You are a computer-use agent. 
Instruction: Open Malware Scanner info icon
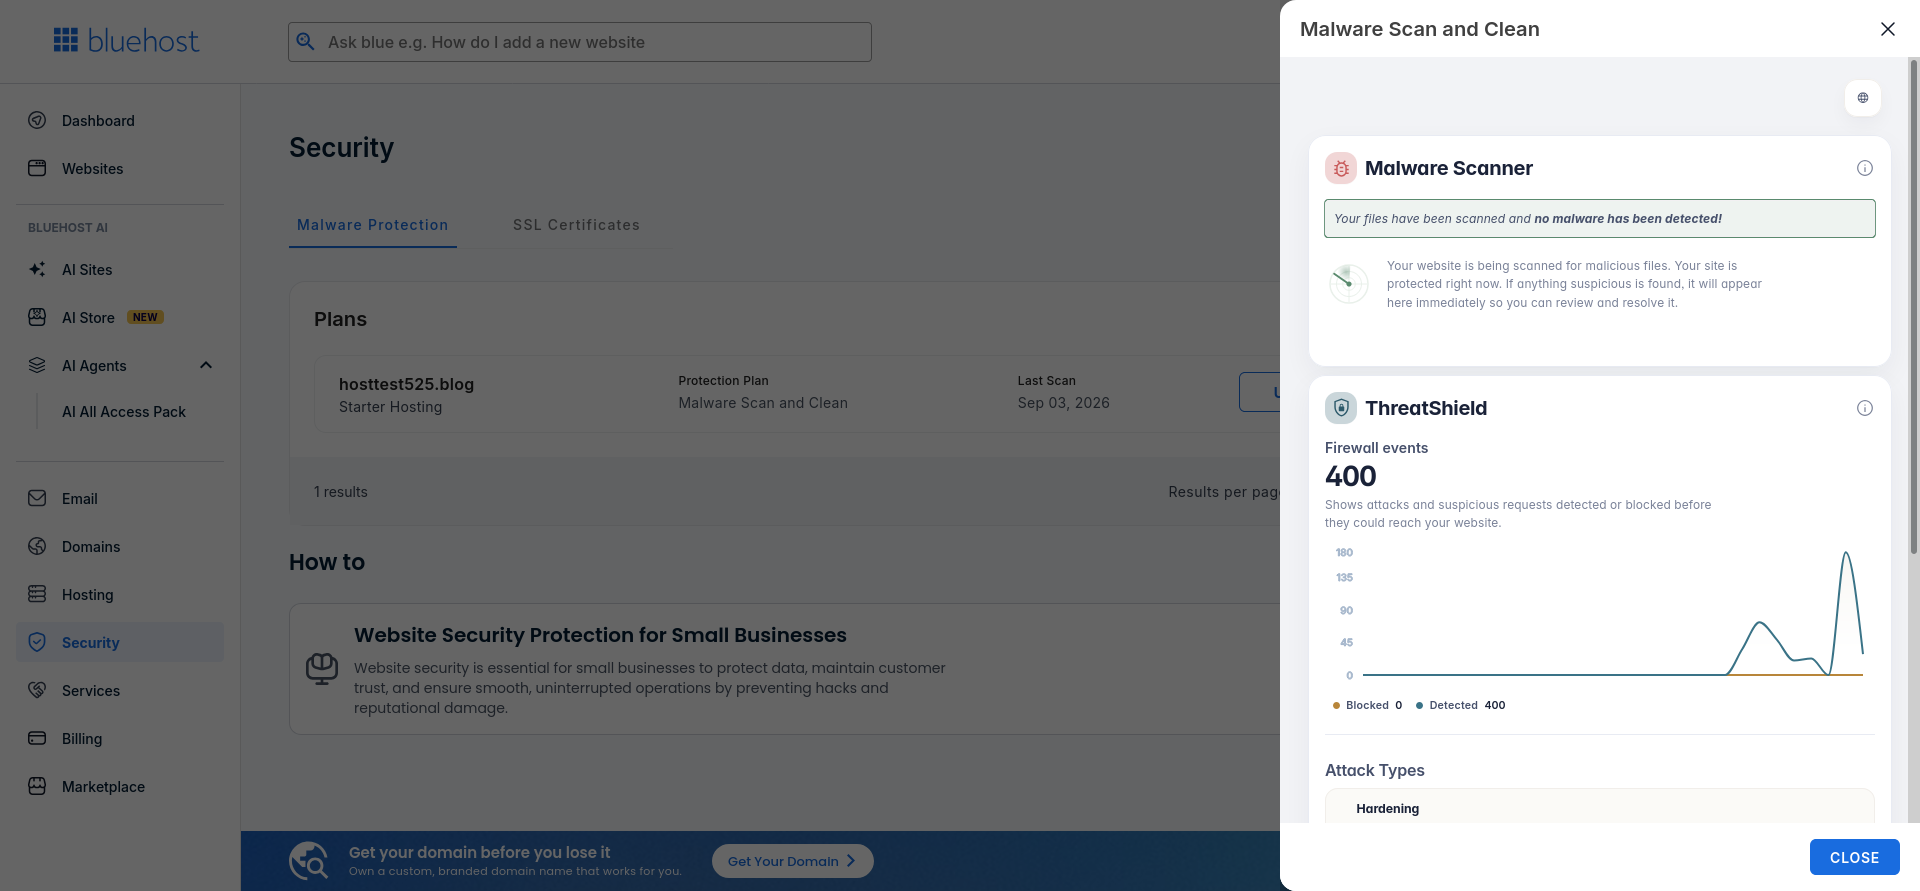[x=1865, y=168]
